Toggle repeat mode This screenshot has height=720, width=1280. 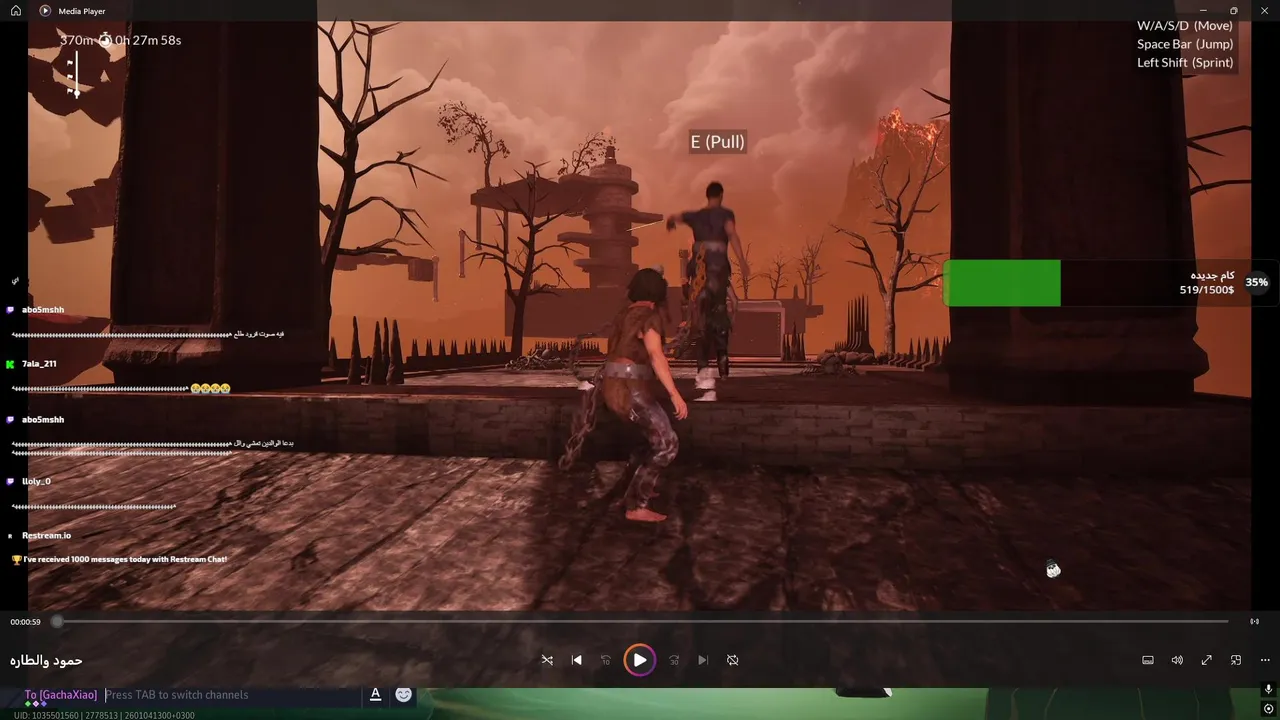point(732,660)
